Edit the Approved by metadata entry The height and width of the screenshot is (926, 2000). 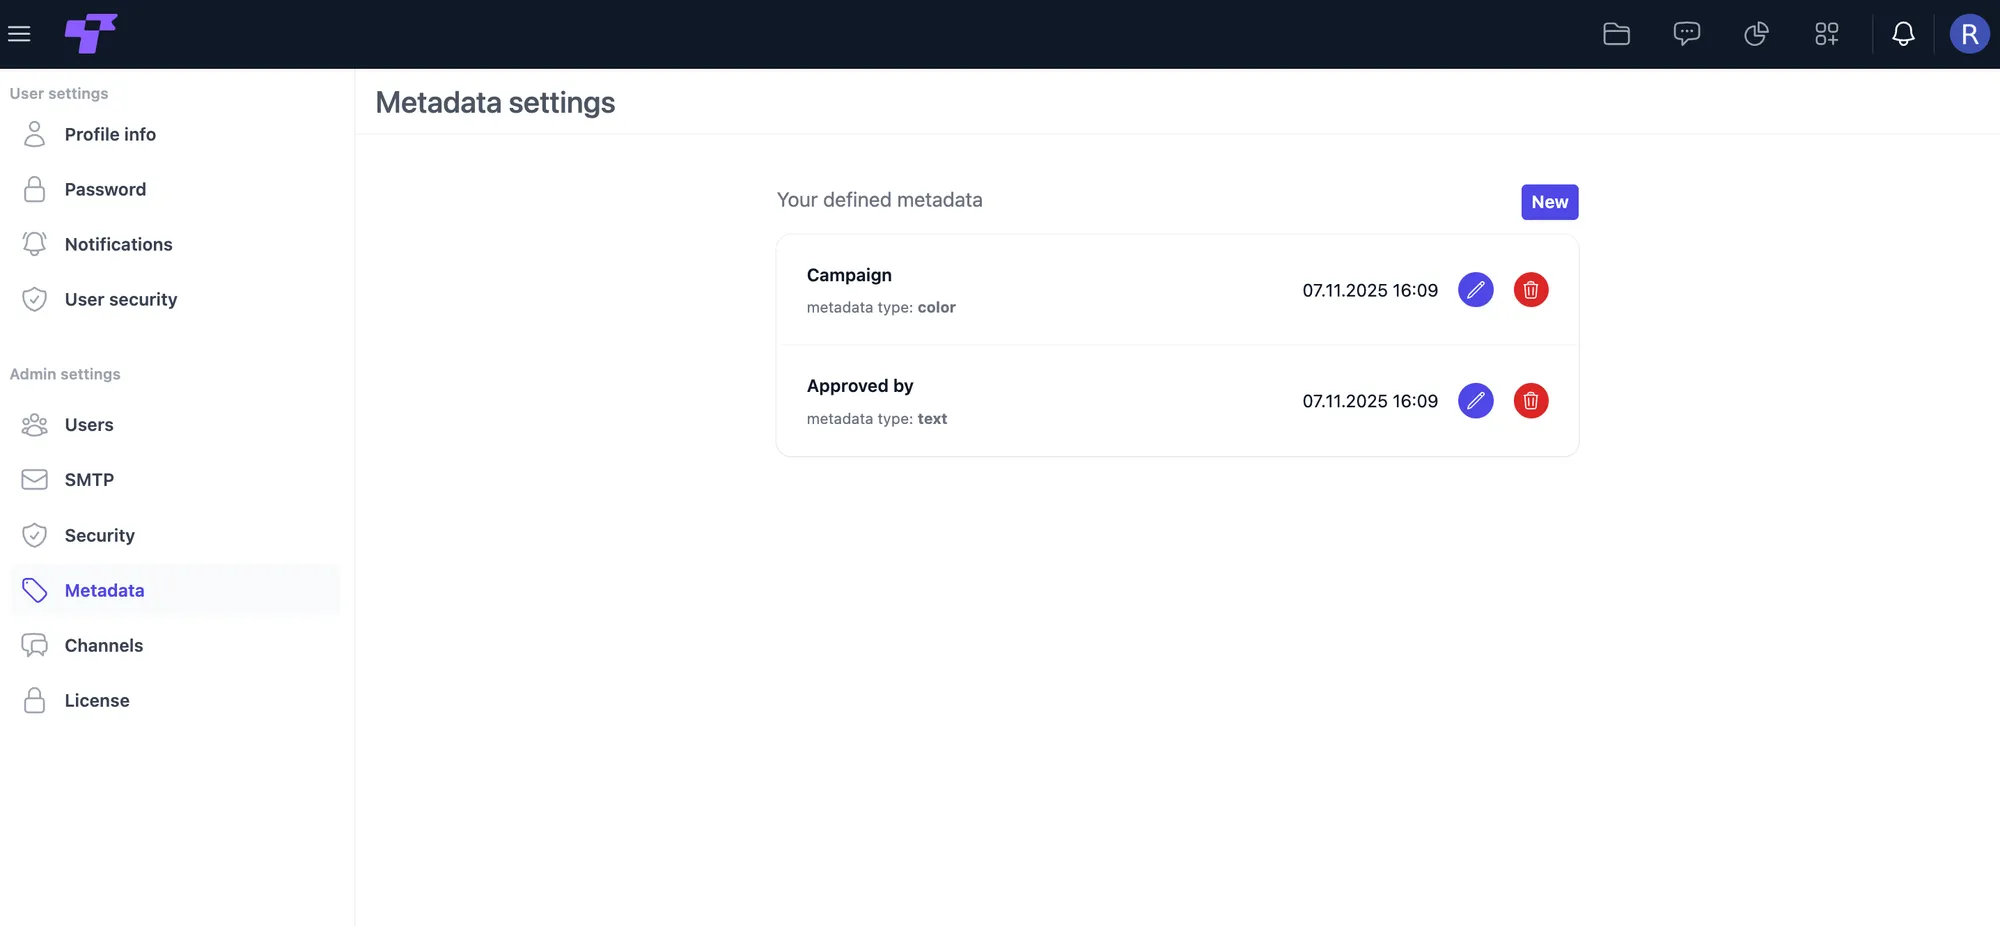point(1475,401)
